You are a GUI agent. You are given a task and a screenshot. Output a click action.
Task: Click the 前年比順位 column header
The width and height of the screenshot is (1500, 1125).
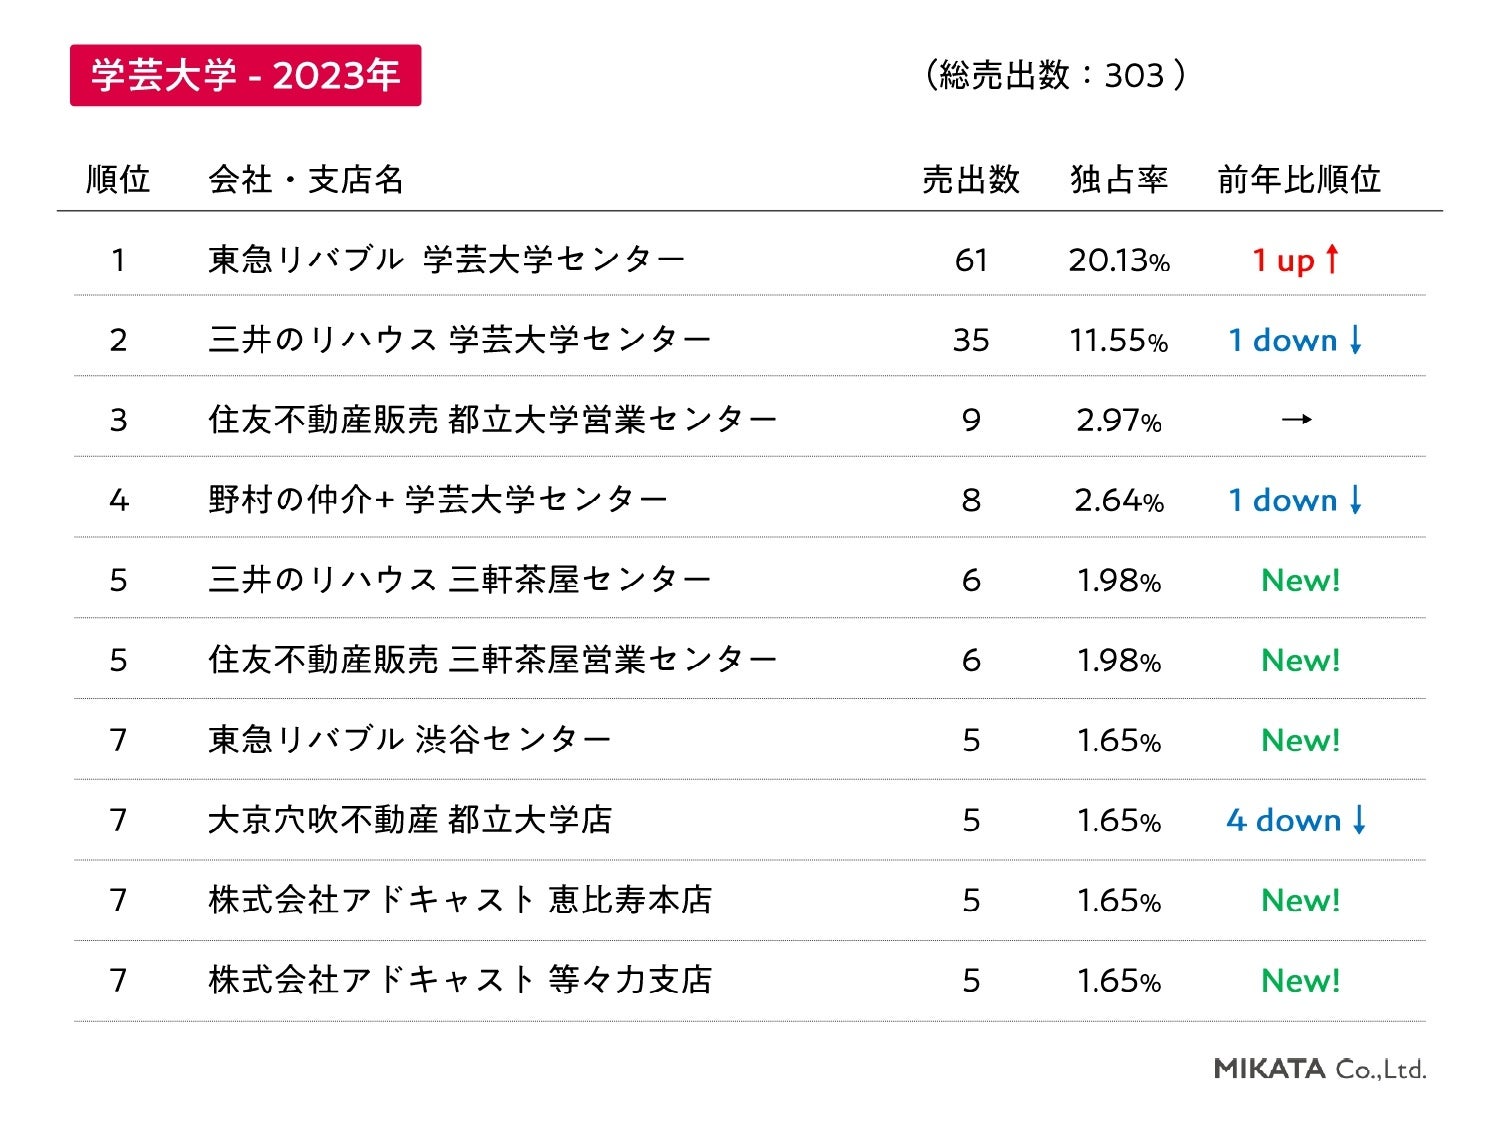(x=1299, y=180)
